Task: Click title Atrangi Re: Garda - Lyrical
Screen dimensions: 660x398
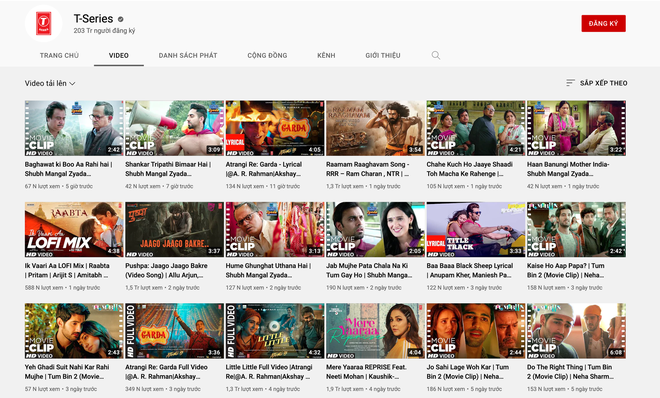Action: coord(263,169)
